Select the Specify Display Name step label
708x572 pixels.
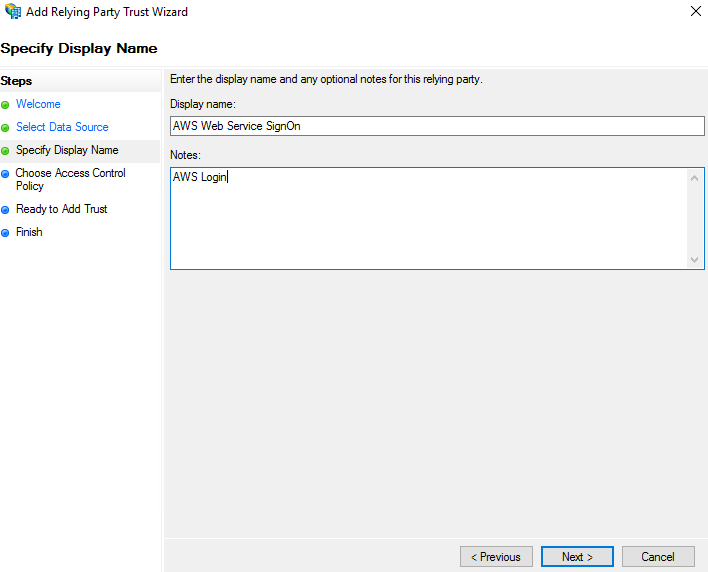[x=67, y=150]
